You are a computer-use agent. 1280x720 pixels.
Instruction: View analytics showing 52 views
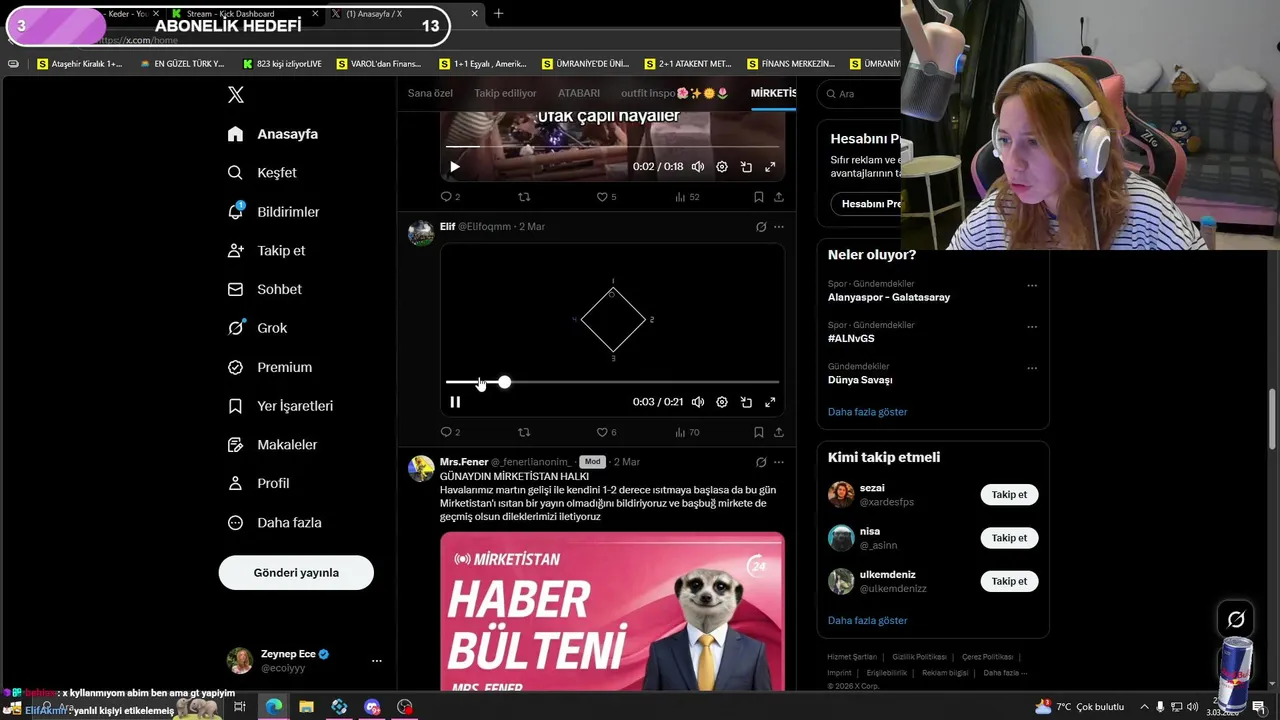(687, 197)
